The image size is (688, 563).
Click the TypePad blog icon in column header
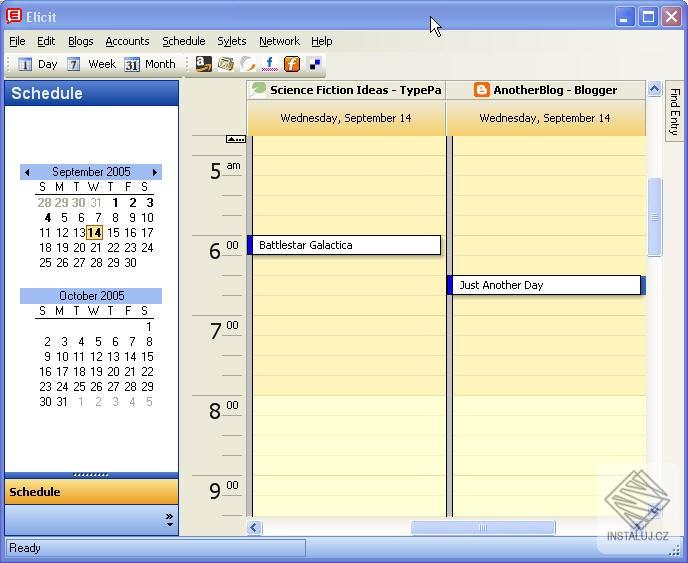click(258, 90)
